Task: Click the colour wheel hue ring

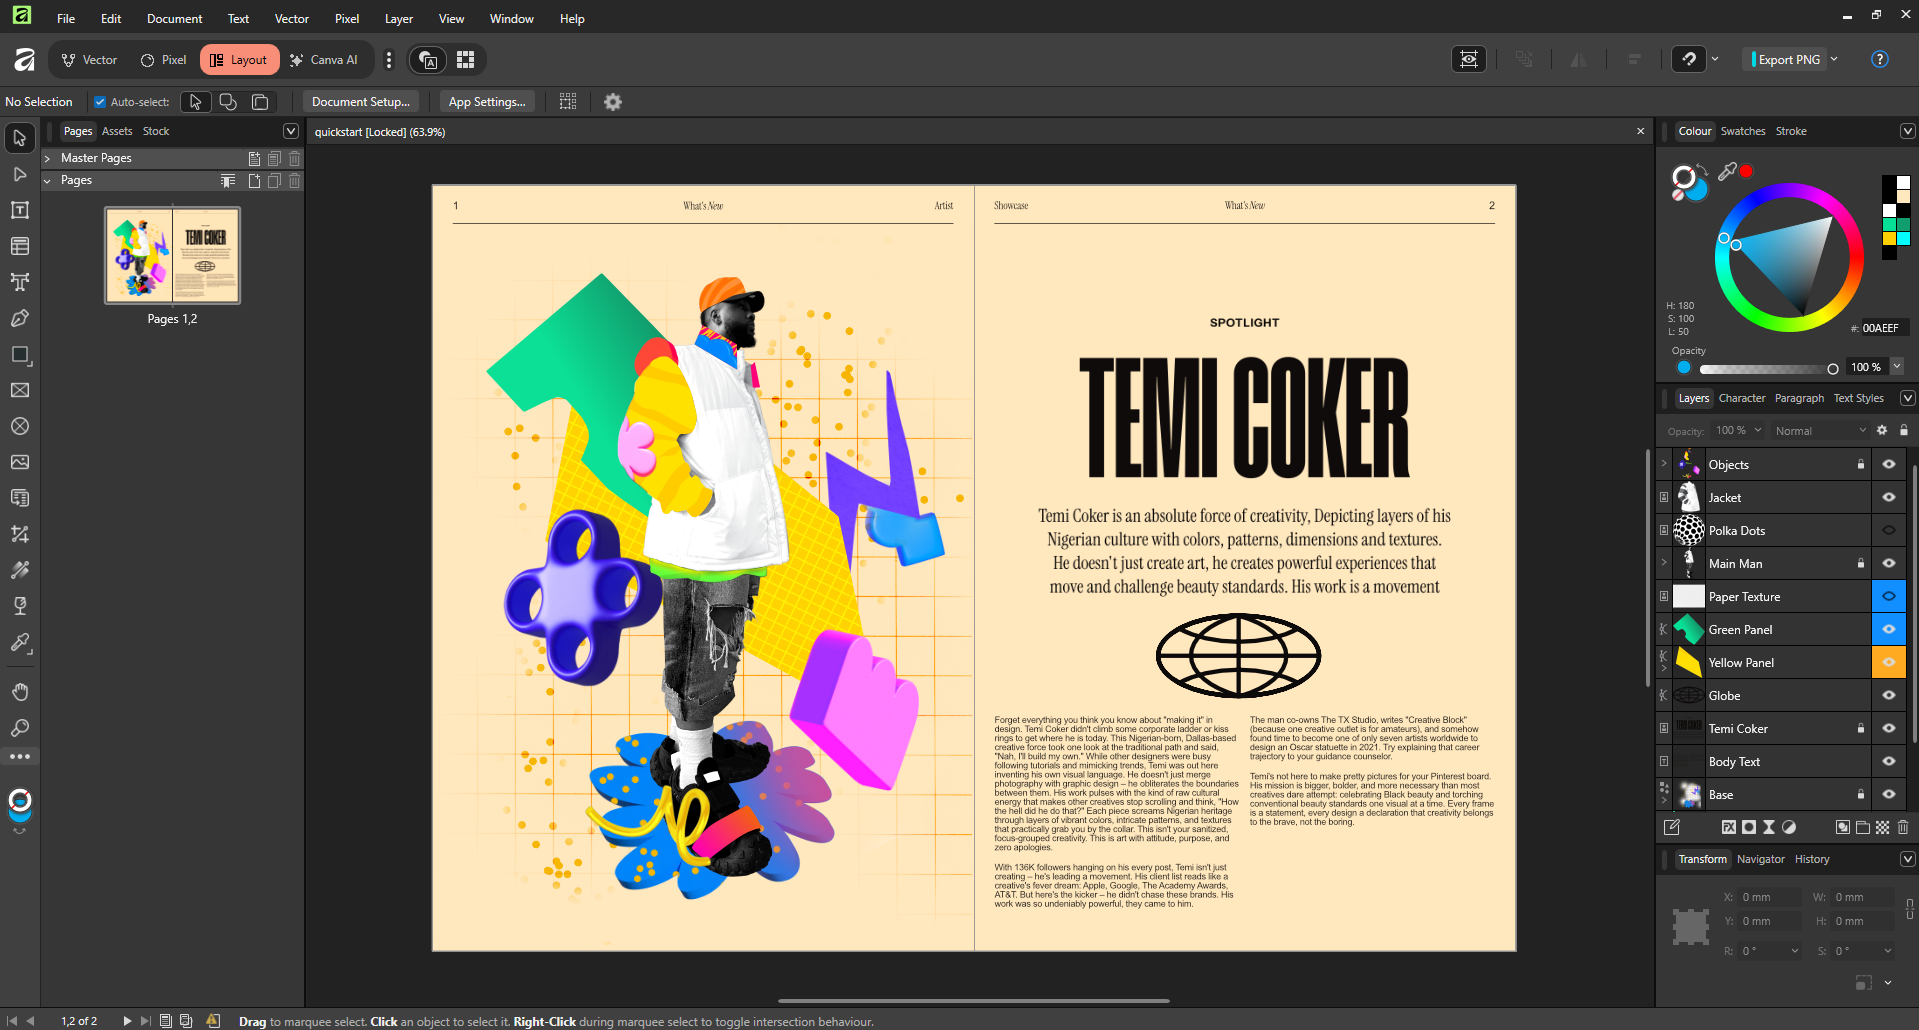Action: 1789,190
